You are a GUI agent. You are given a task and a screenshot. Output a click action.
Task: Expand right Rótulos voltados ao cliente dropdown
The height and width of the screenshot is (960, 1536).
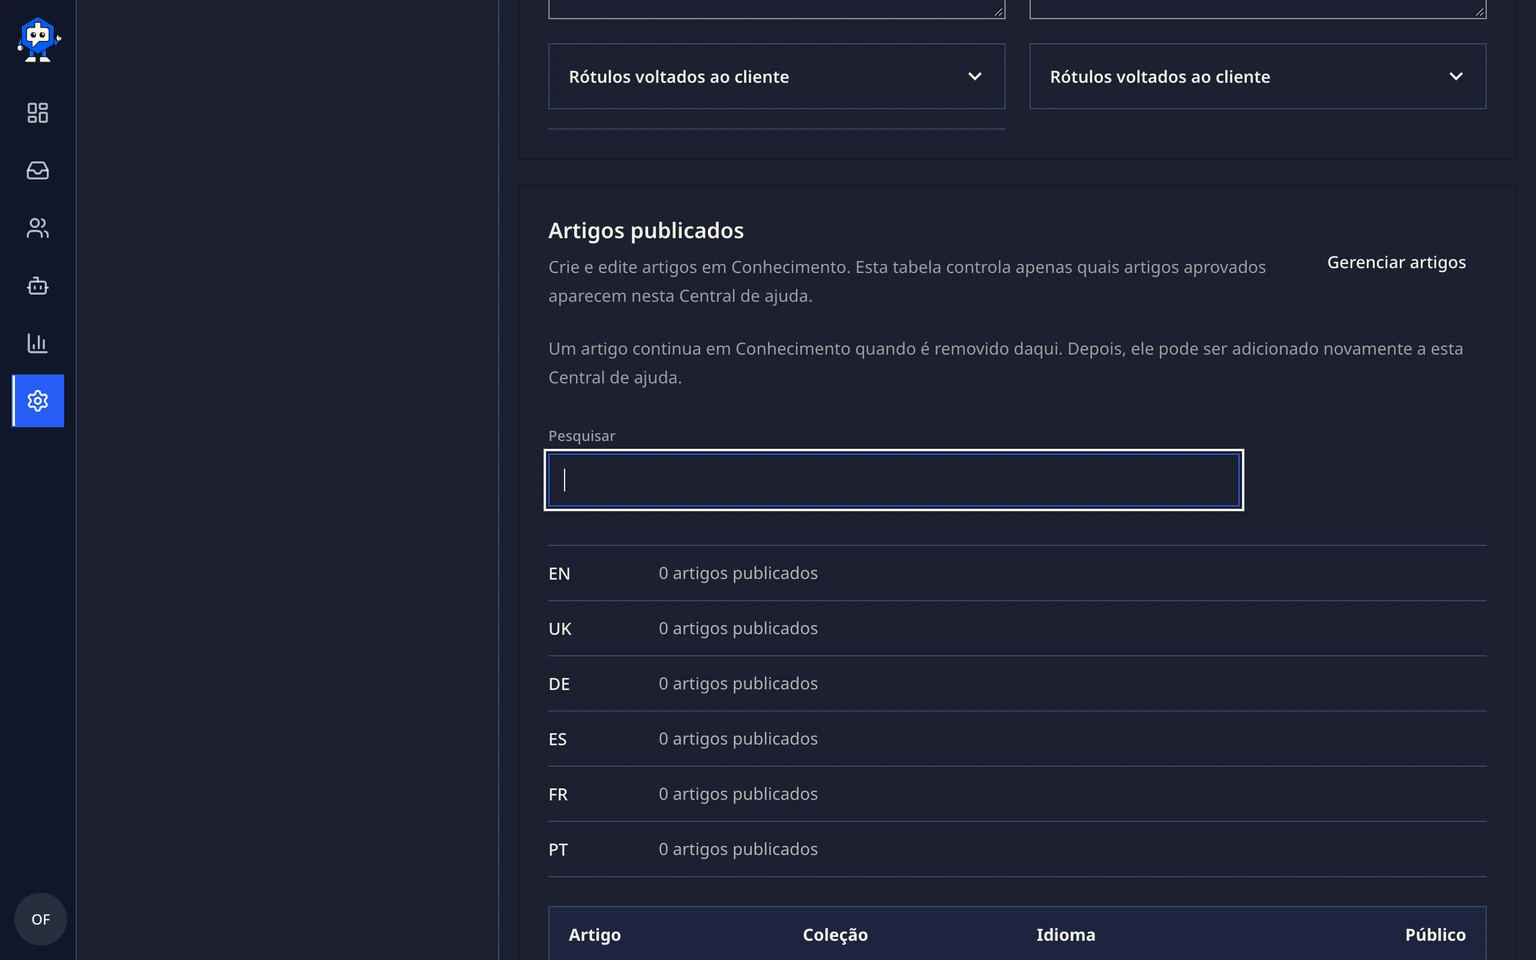pyautogui.click(x=1257, y=76)
